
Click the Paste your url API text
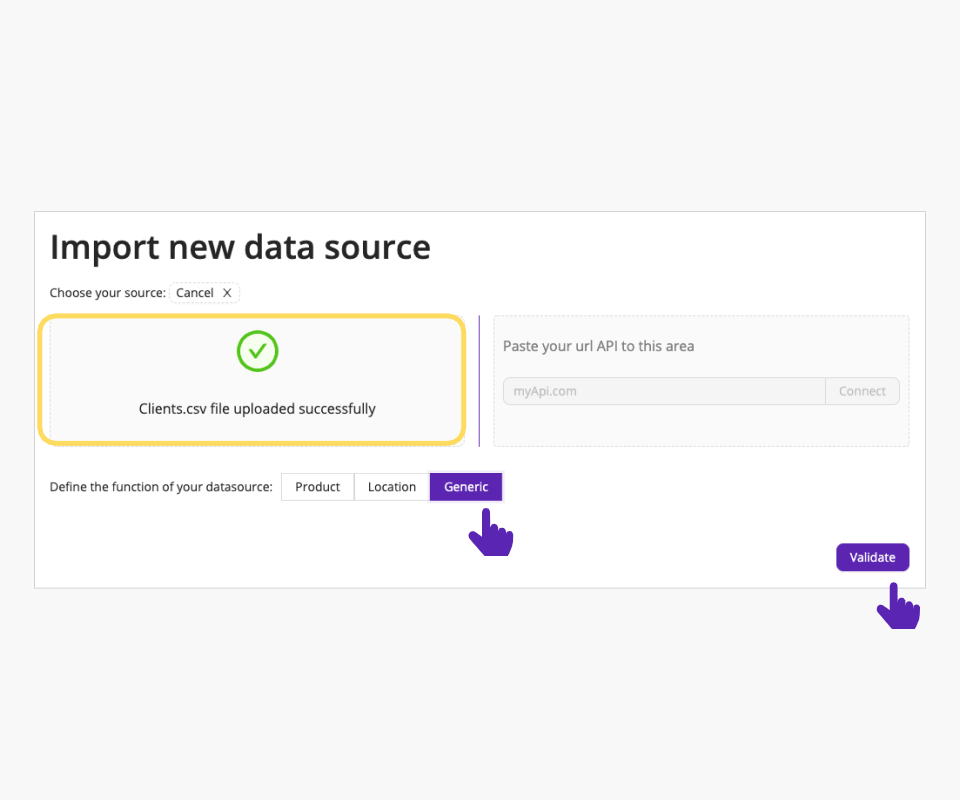pyautogui.click(x=598, y=346)
